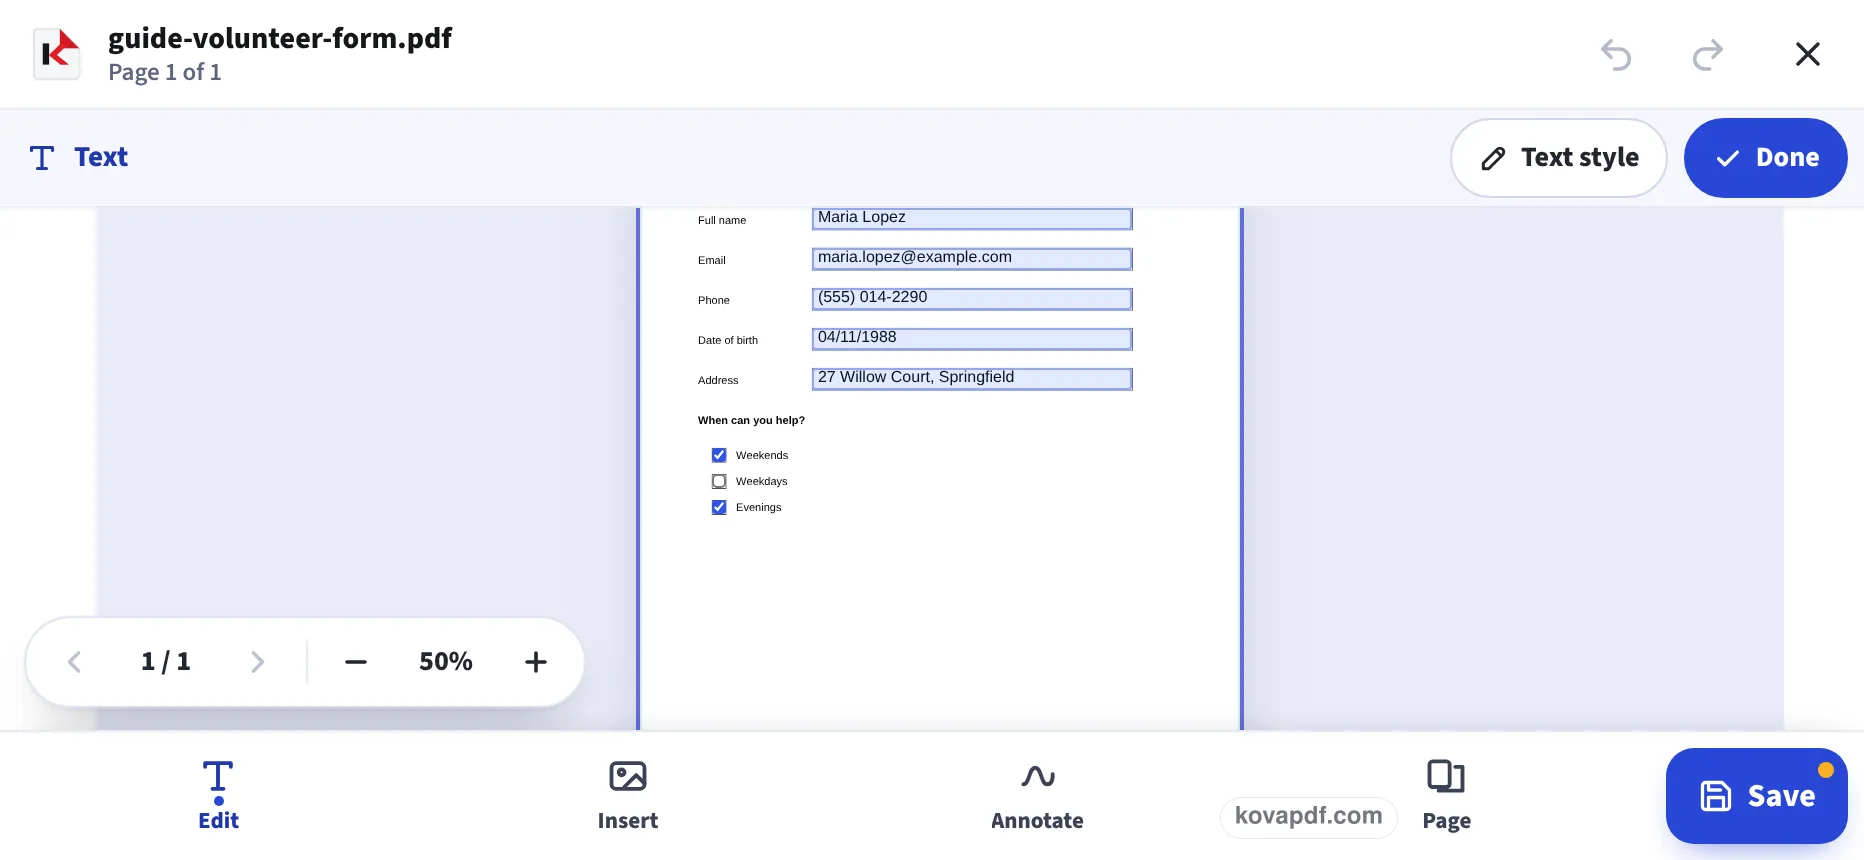Click the Done button
This screenshot has width=1864, height=860.
pyautogui.click(x=1766, y=158)
